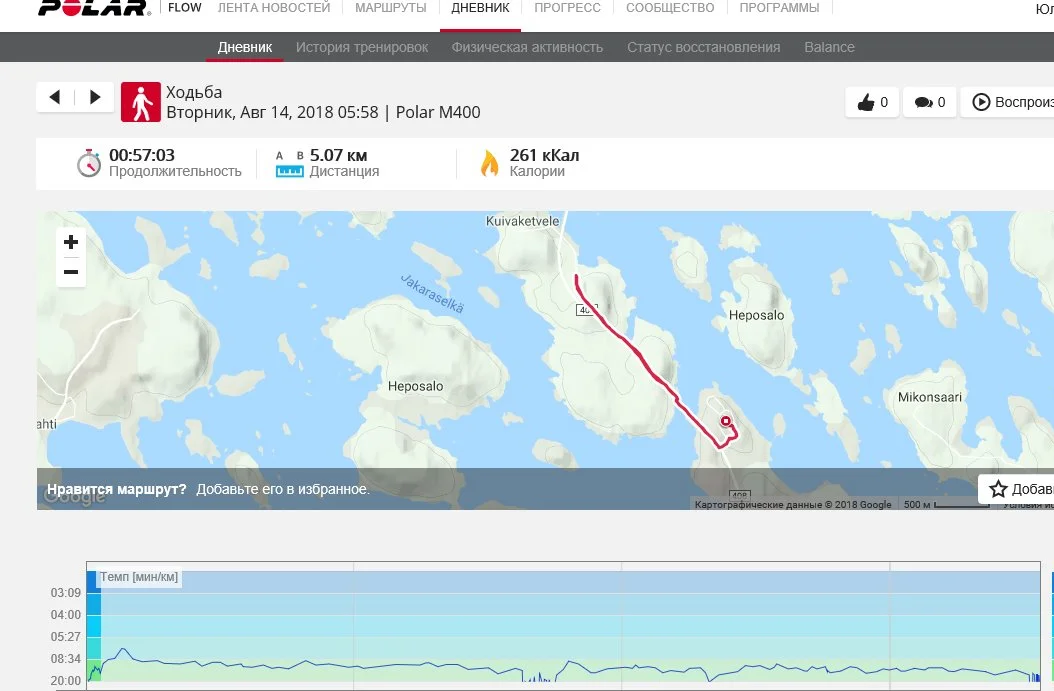Open ЛЕНТА НОВОСТЕЙ in top navigation
1054x691 pixels.
point(274,7)
